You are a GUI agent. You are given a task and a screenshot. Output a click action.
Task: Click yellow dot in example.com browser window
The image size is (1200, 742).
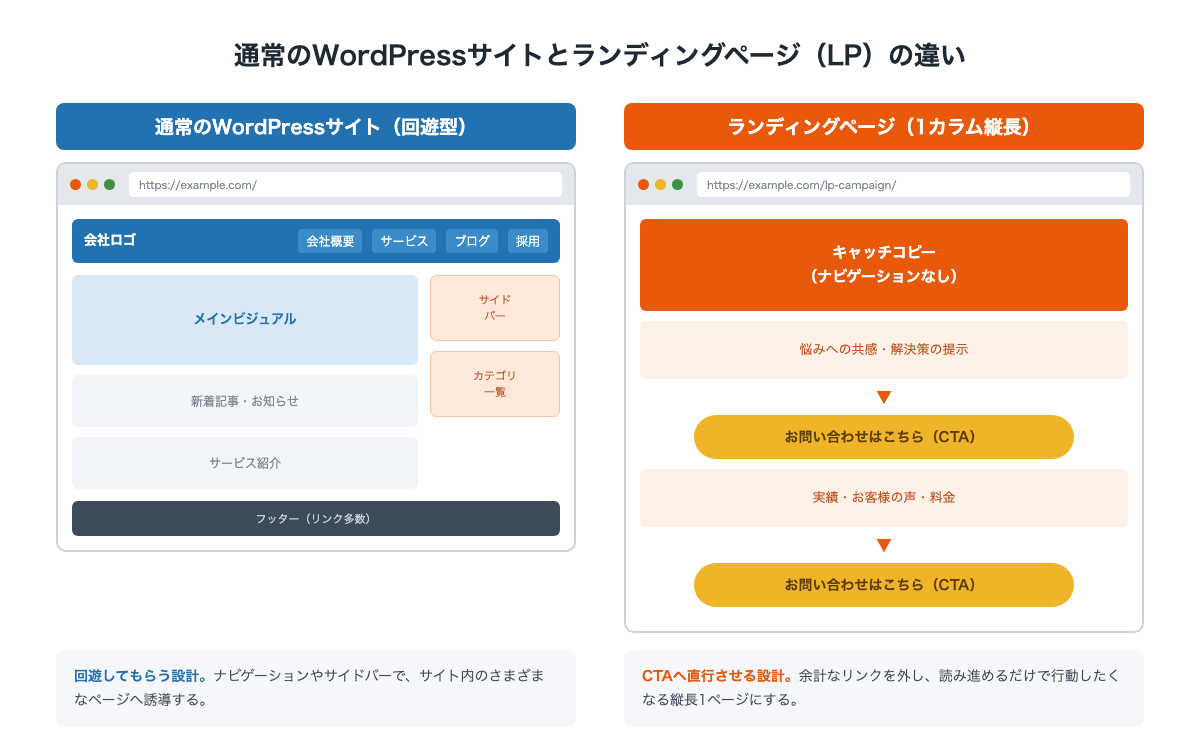tap(92, 185)
